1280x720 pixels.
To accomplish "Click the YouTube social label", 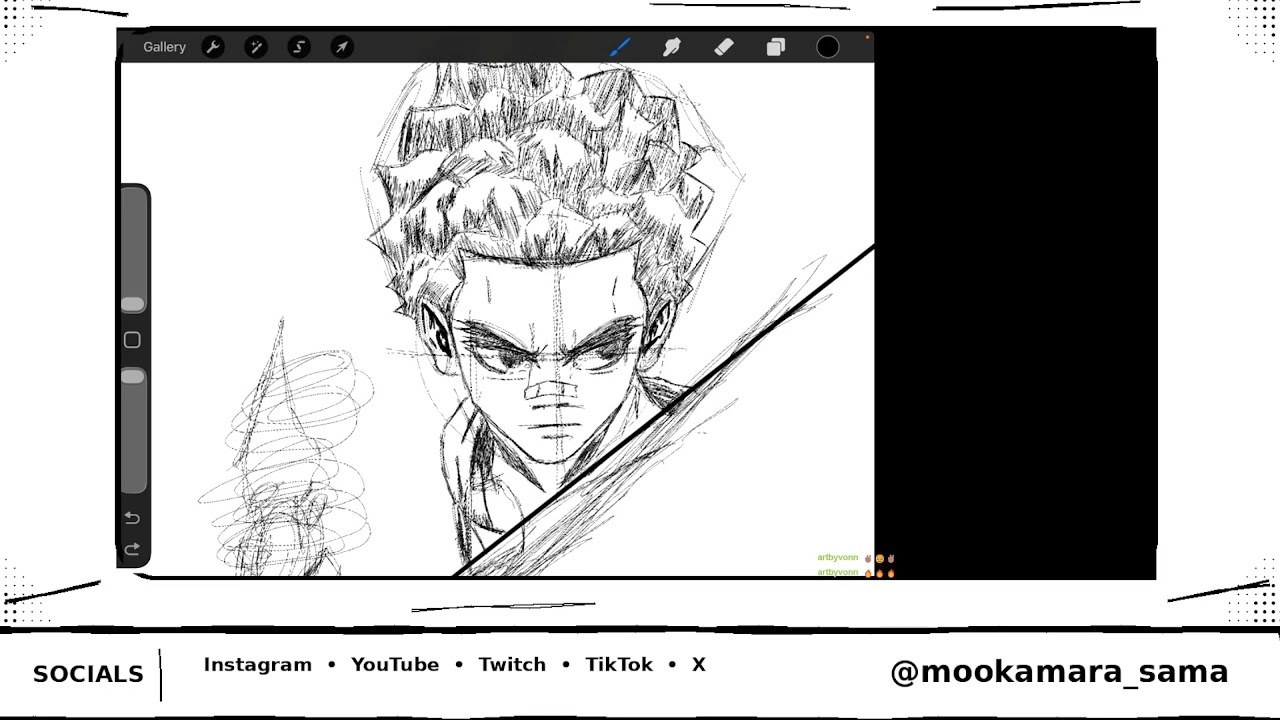I will pos(395,665).
